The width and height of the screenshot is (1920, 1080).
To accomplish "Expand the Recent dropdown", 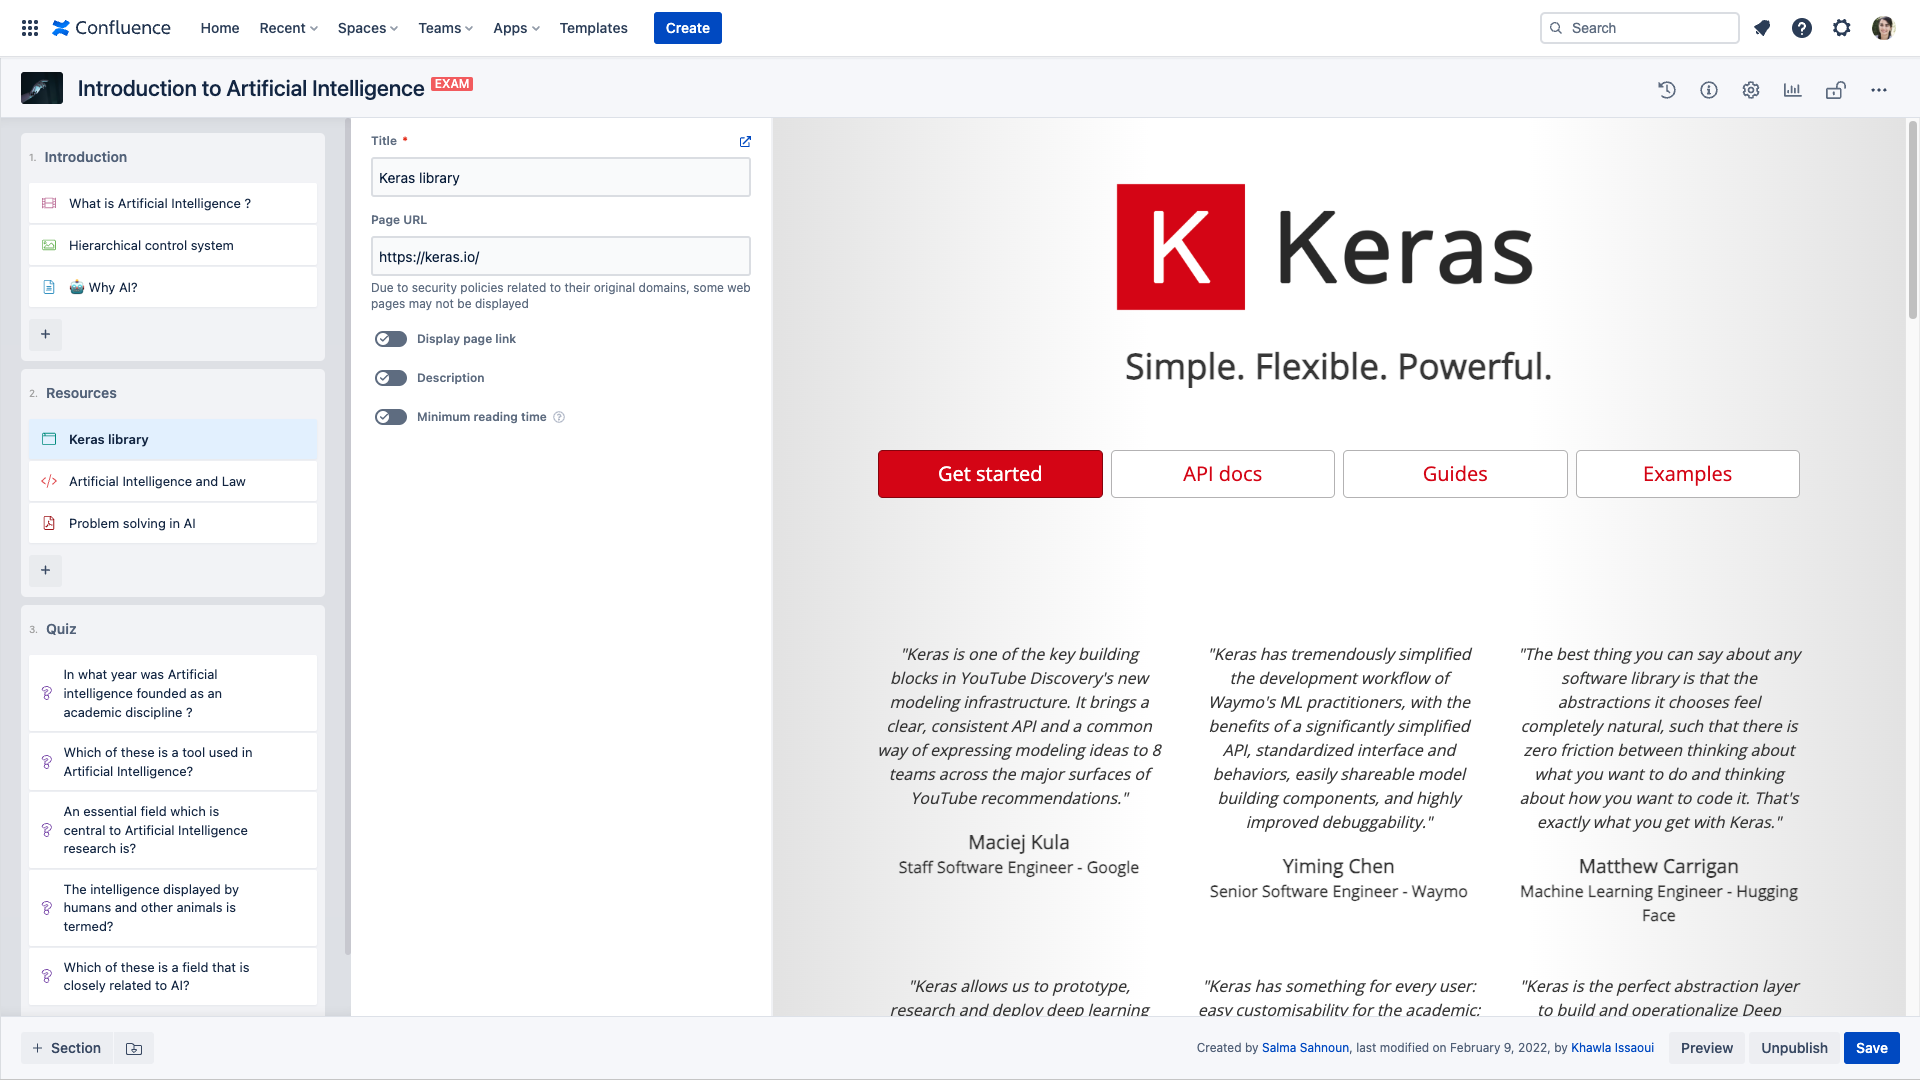I will pos(288,28).
